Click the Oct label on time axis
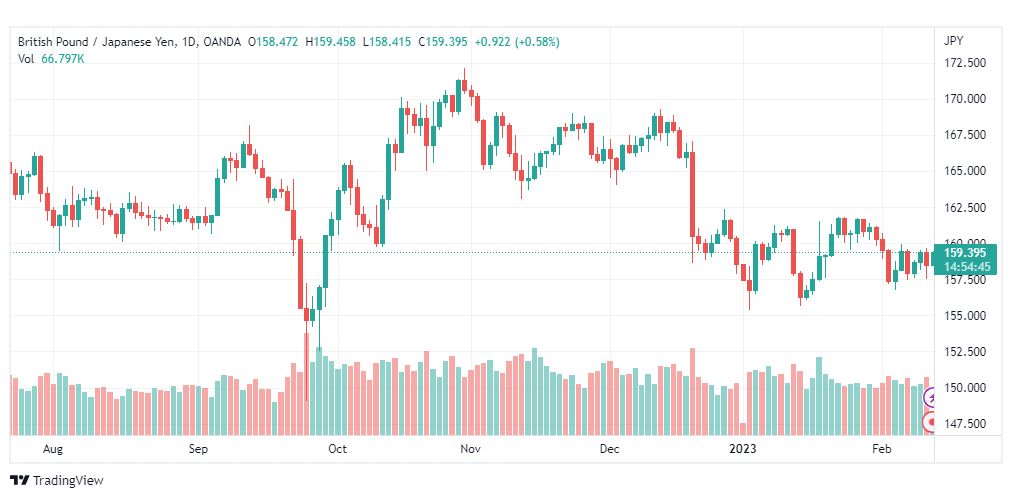 338,449
